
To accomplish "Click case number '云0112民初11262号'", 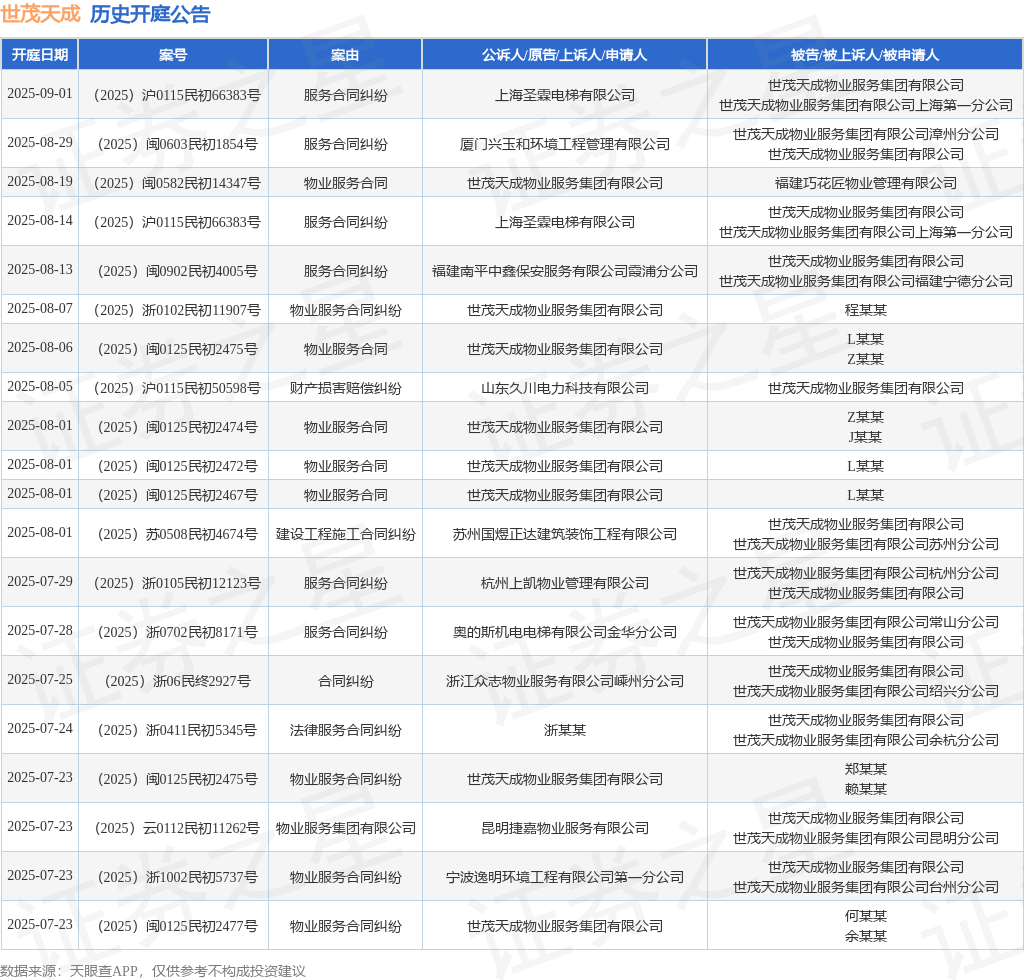I will pyautogui.click(x=201, y=828).
